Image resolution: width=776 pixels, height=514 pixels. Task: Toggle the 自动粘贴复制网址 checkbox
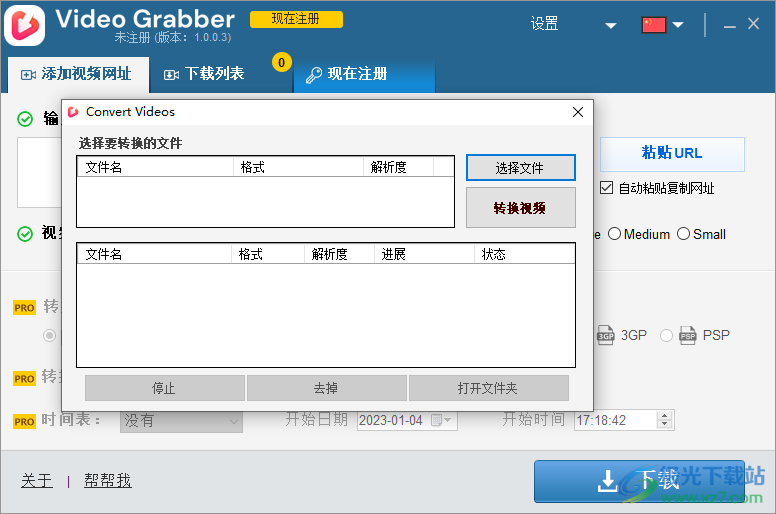click(606, 188)
